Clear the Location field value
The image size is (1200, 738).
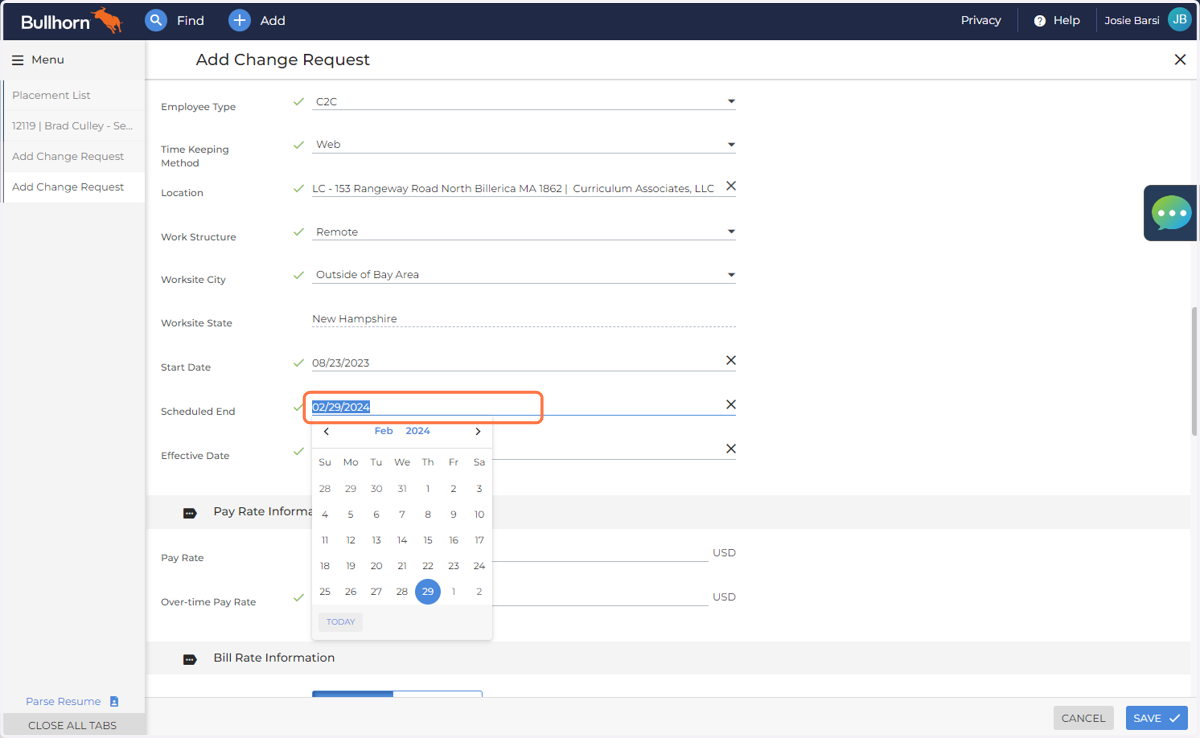coord(731,186)
